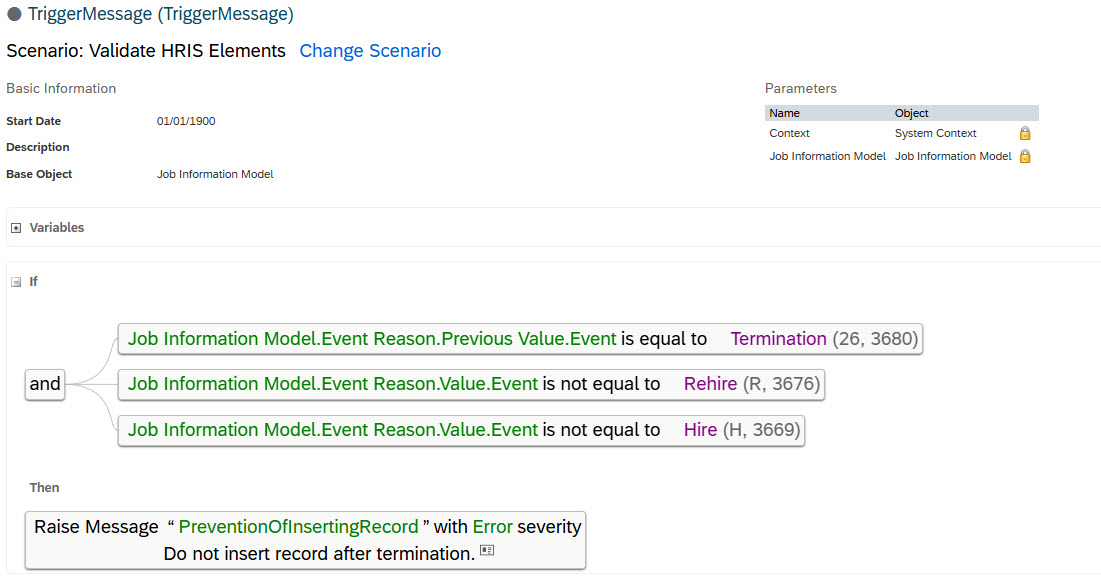Select the Hire condition expression
This screenshot has width=1101, height=576.
(461, 430)
